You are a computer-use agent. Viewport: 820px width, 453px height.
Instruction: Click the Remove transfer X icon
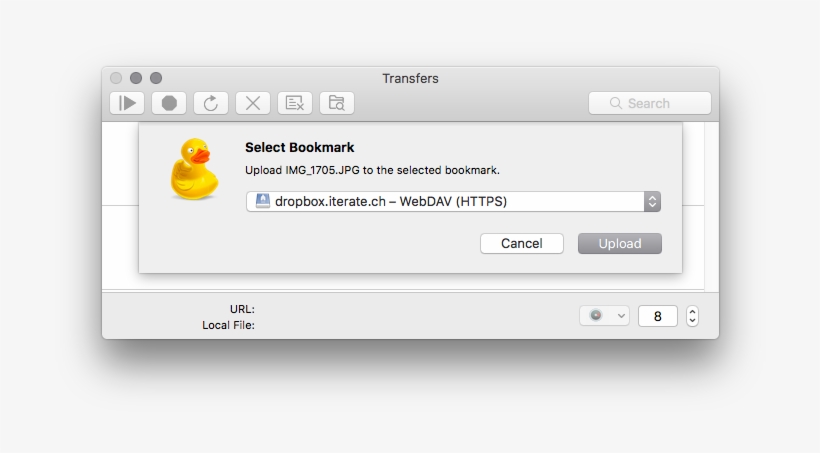[253, 103]
